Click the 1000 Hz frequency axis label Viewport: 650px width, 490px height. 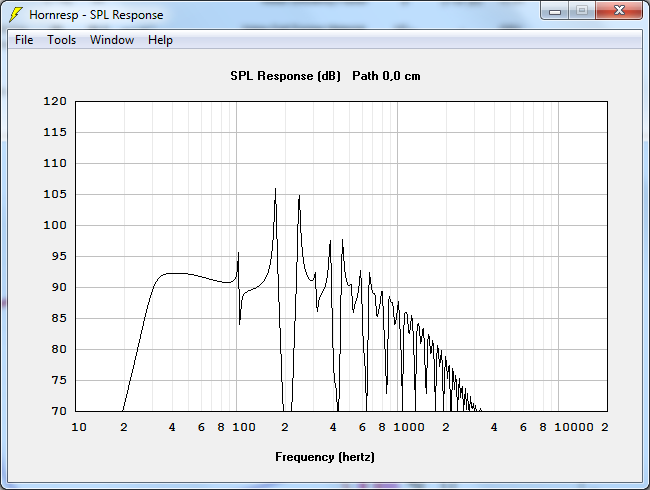click(x=409, y=427)
